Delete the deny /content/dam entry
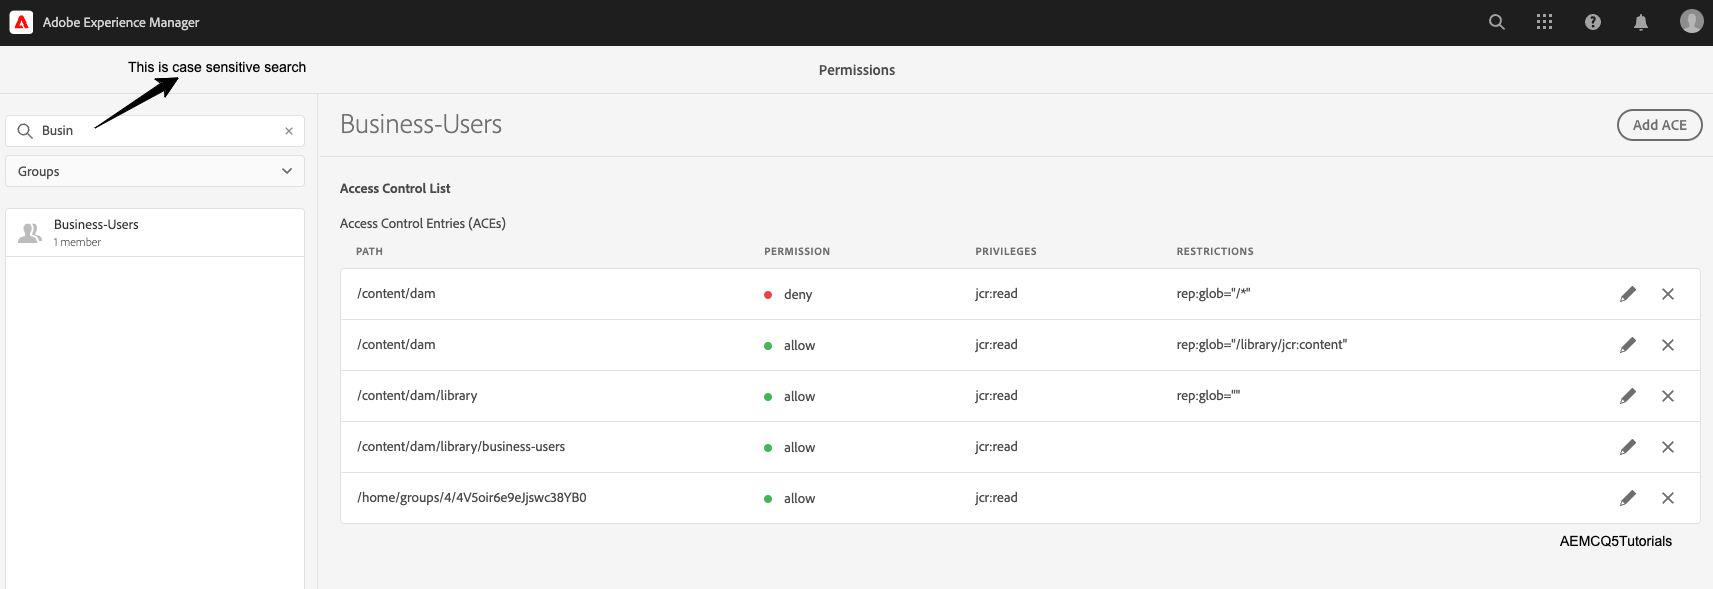Viewport: 1713px width, 589px height. [x=1667, y=294]
